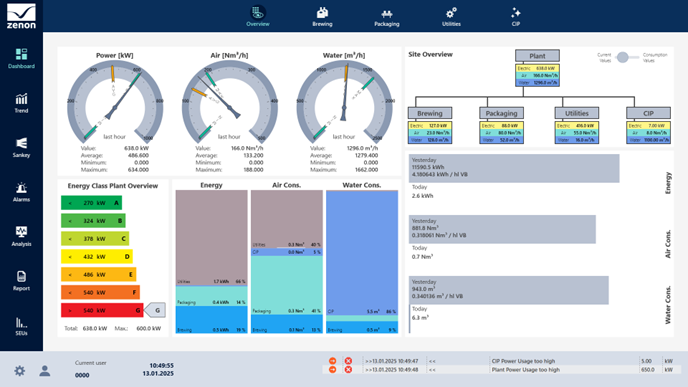The width and height of the screenshot is (688, 387).
Task: Switch to the Packaging tab
Action: pyautogui.click(x=387, y=17)
